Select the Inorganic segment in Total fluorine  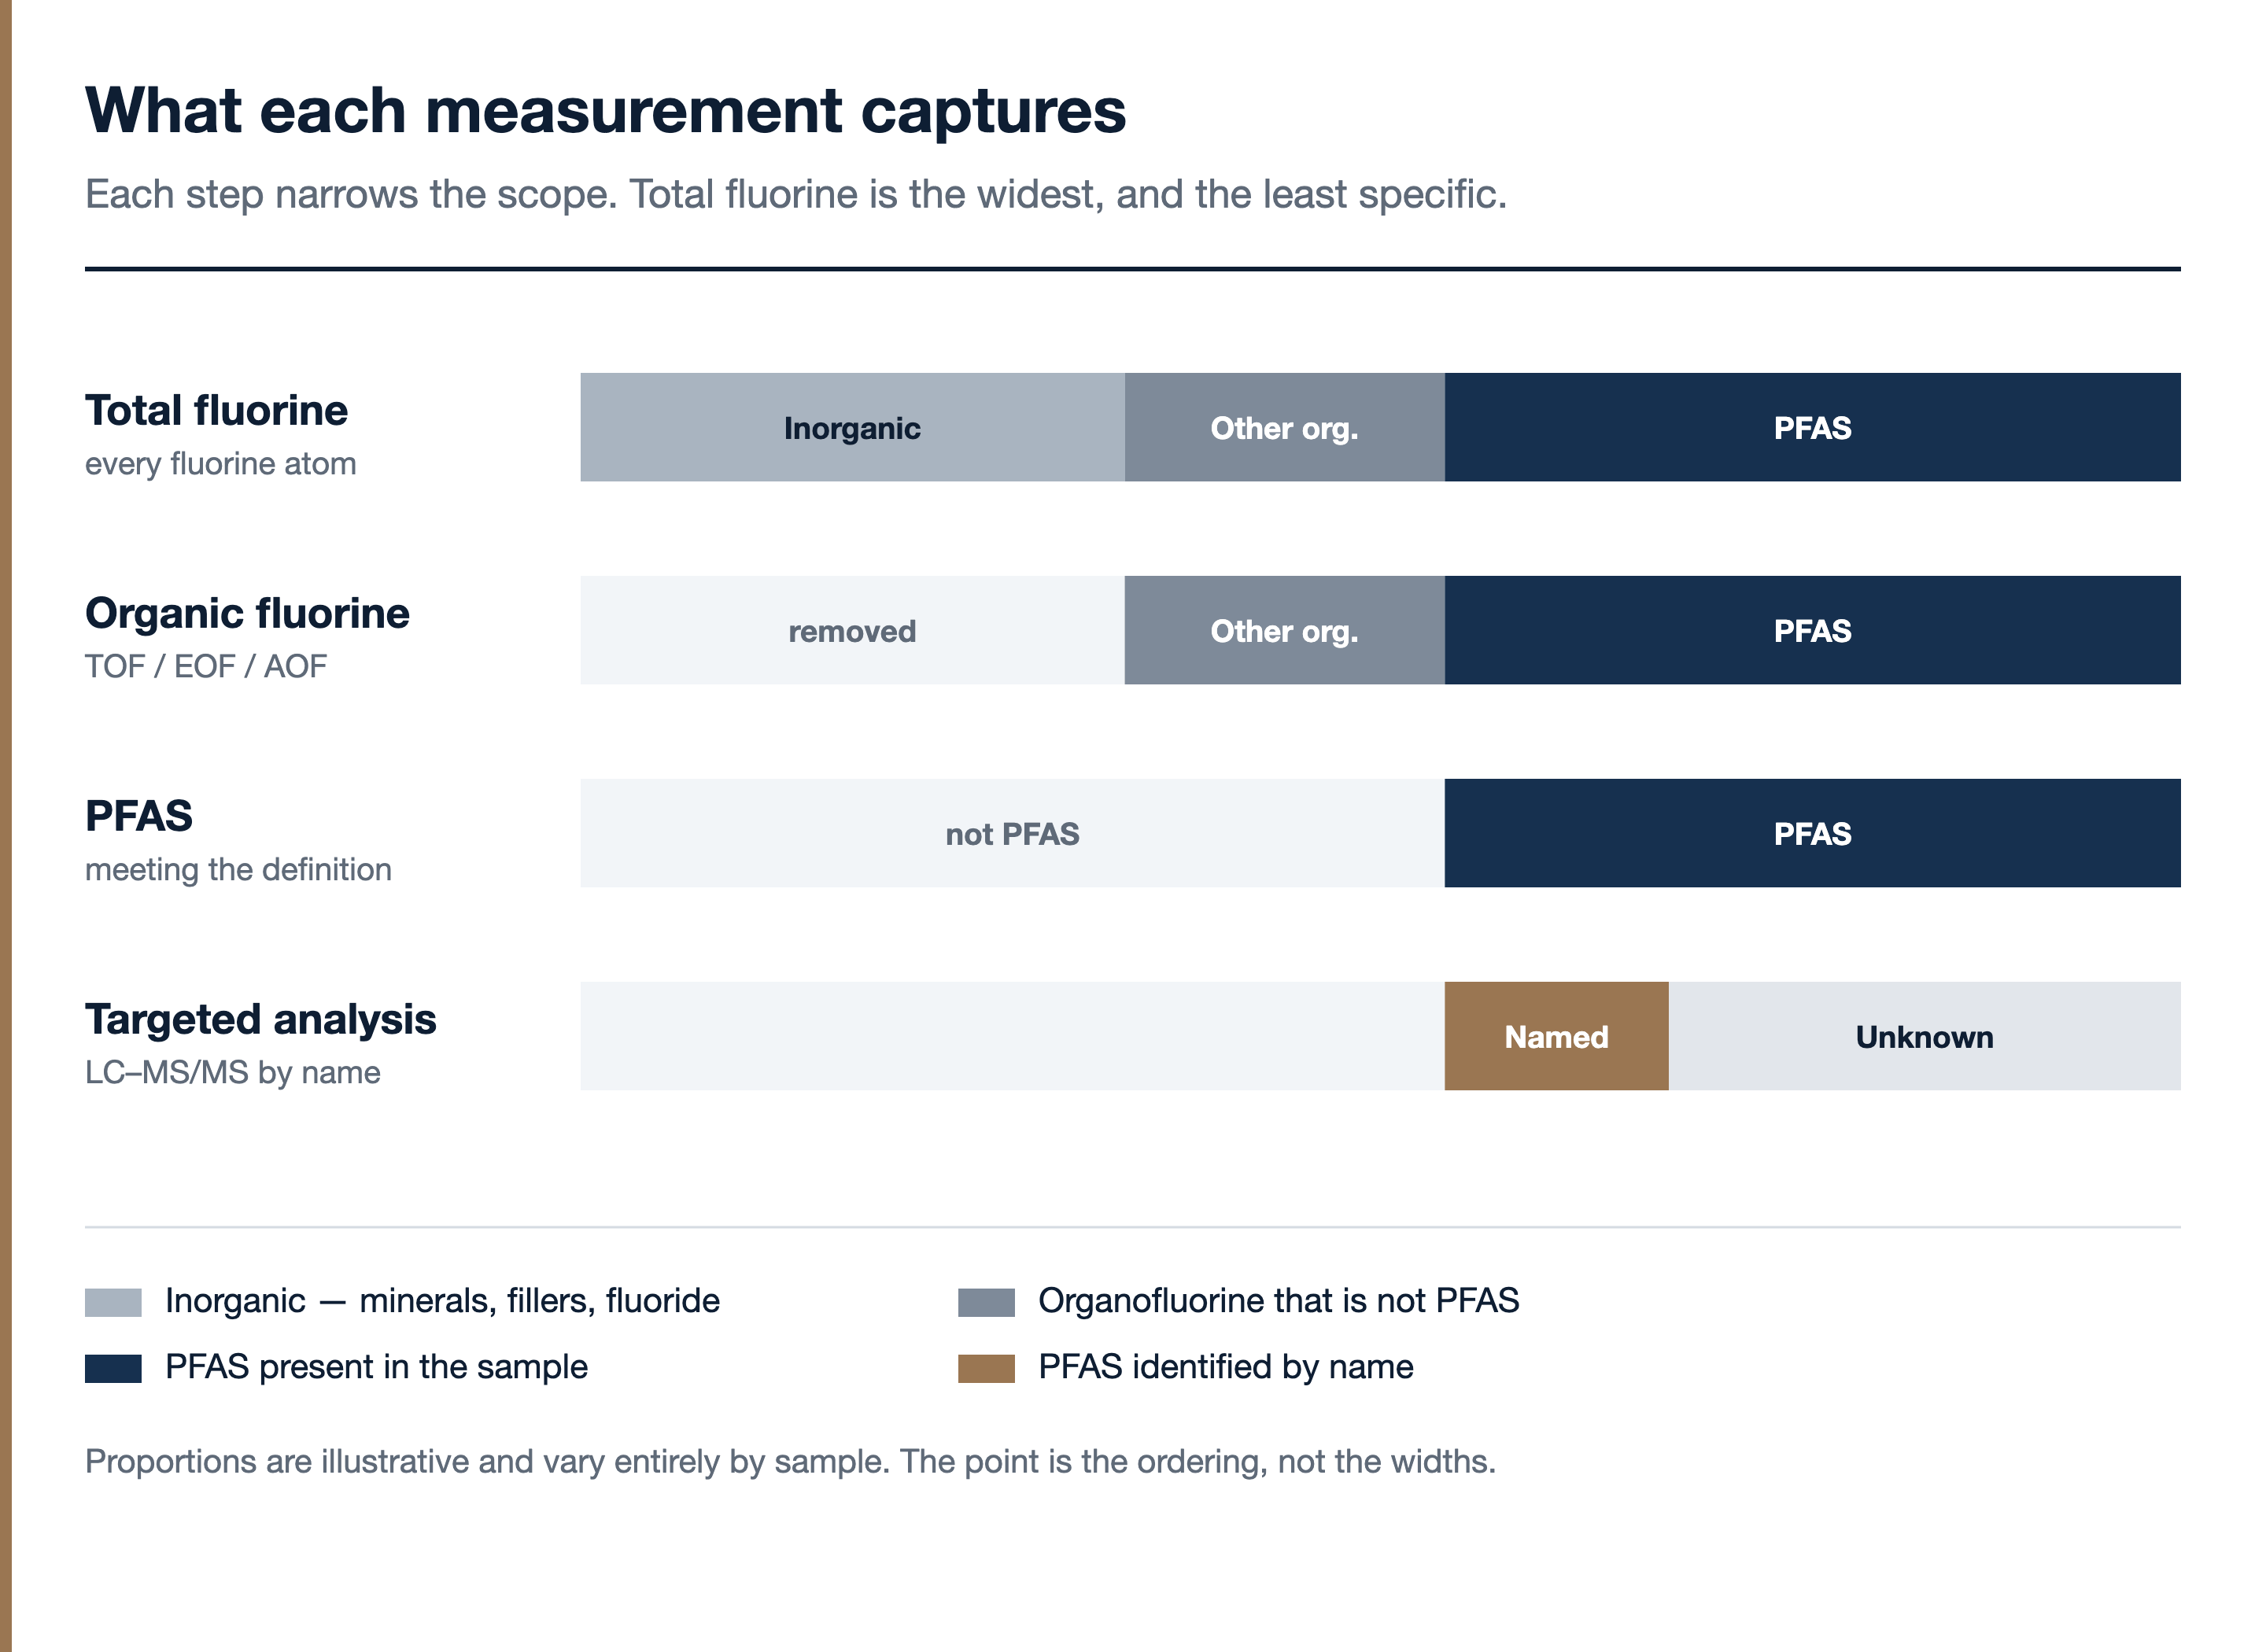click(852, 427)
